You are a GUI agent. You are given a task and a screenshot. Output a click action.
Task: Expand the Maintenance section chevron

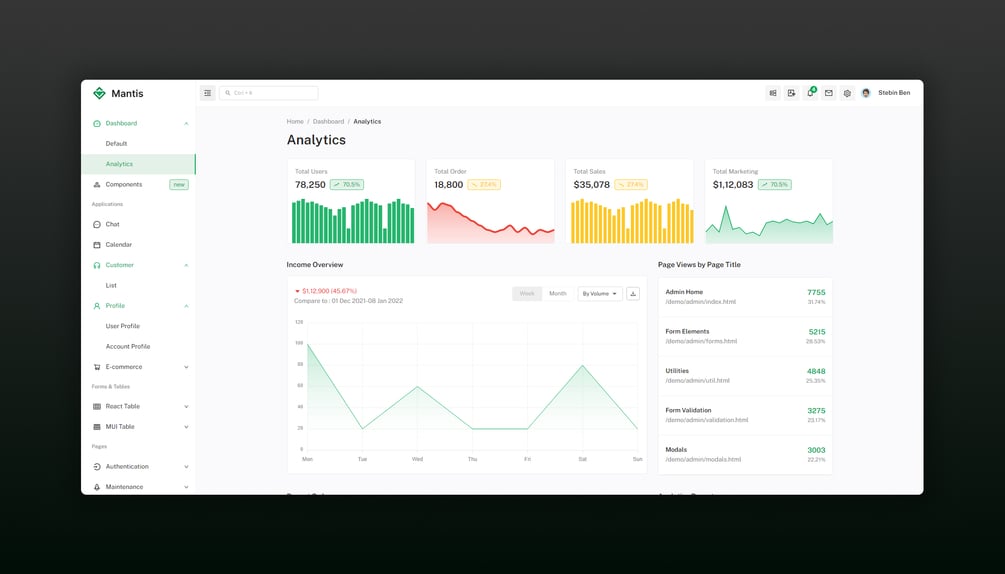[187, 487]
